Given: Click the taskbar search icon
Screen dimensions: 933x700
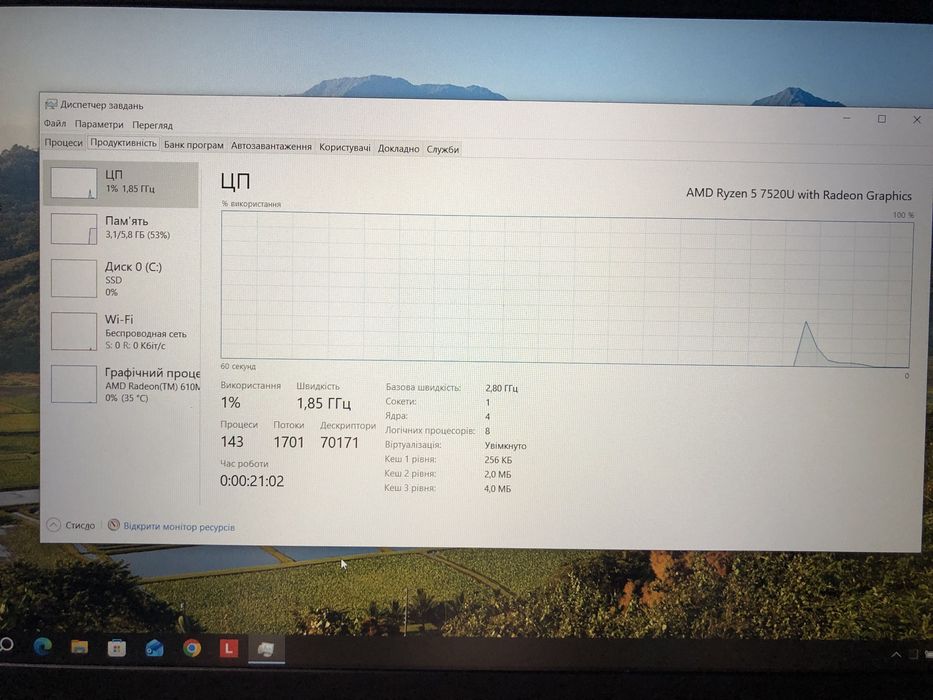Looking at the screenshot, I should coord(6,645).
